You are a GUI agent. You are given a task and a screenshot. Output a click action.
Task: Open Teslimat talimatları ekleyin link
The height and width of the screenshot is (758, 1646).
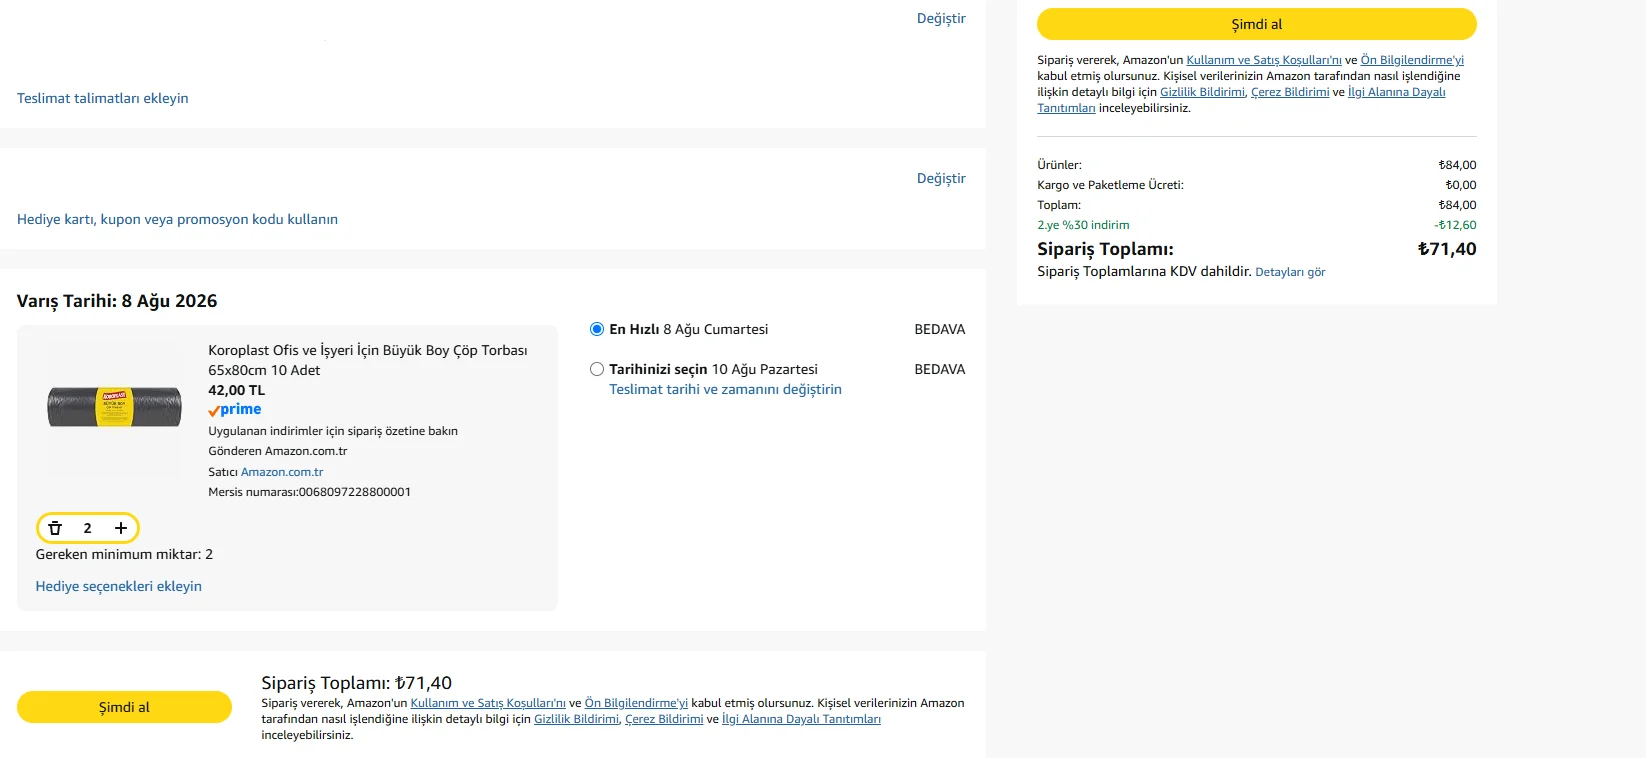click(103, 98)
